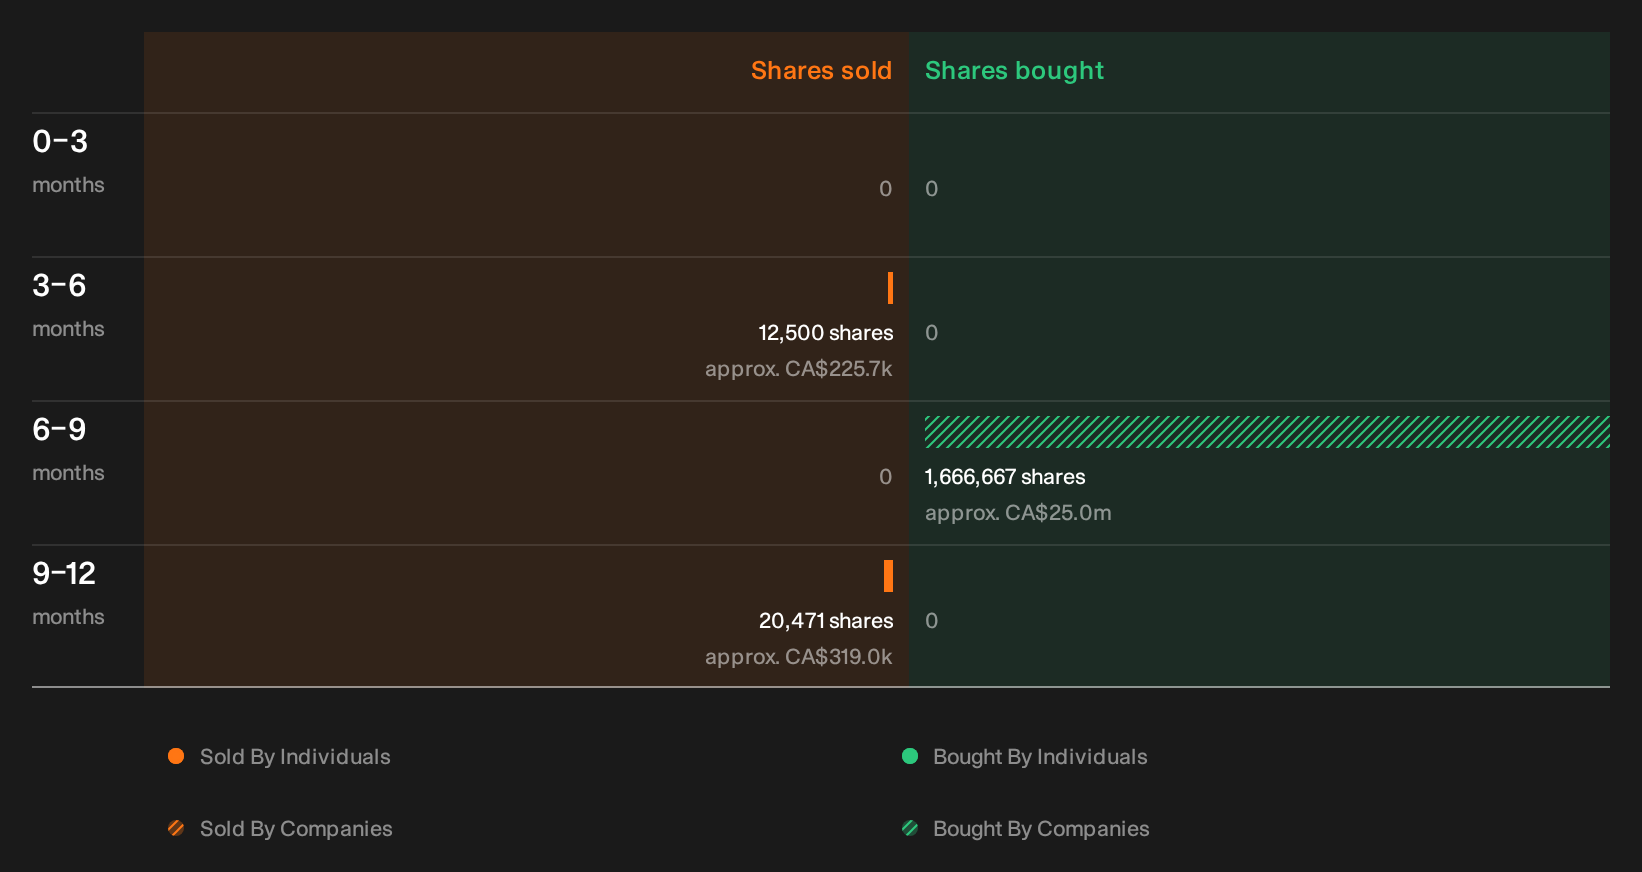The height and width of the screenshot is (872, 1642).
Task: Select the approx. CA$225.7k text
Action: [x=798, y=369]
